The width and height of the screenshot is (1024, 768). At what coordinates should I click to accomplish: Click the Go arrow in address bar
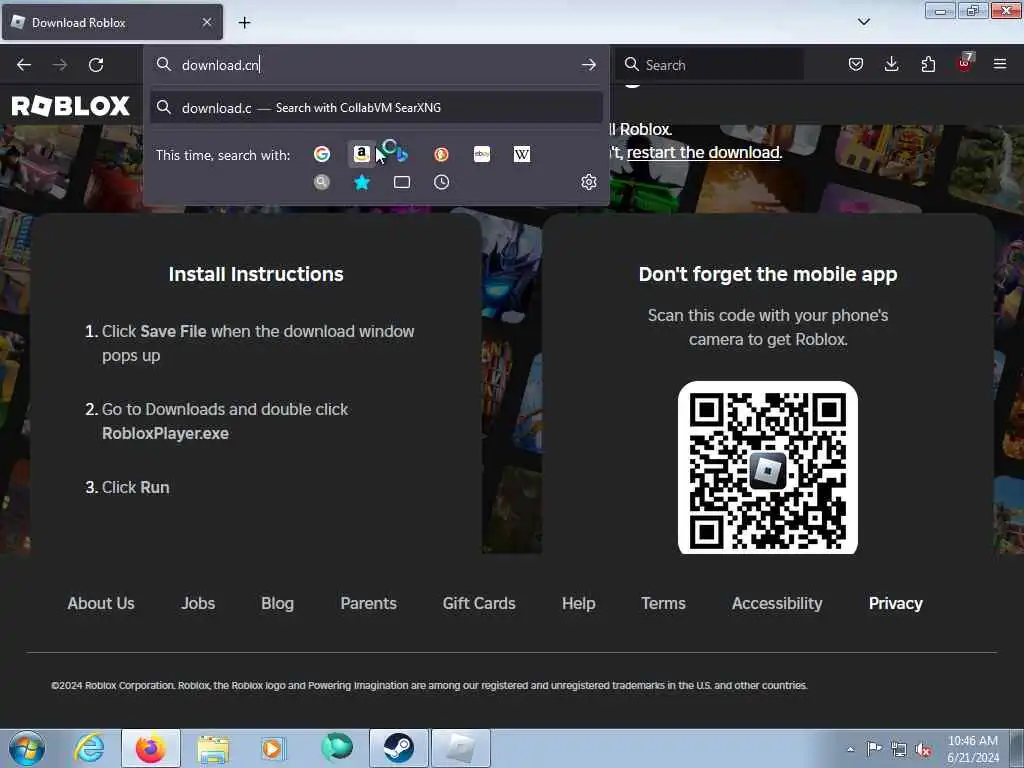(x=588, y=65)
